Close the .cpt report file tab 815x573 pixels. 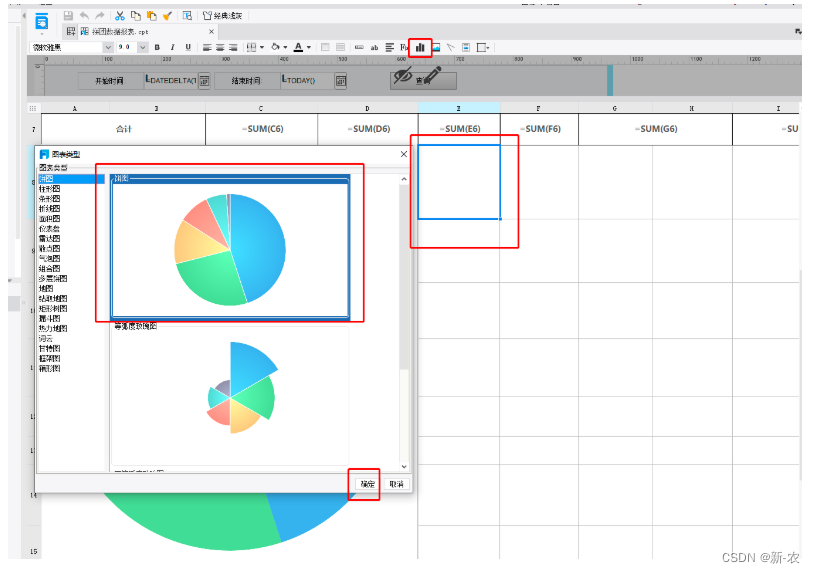[x=211, y=32]
